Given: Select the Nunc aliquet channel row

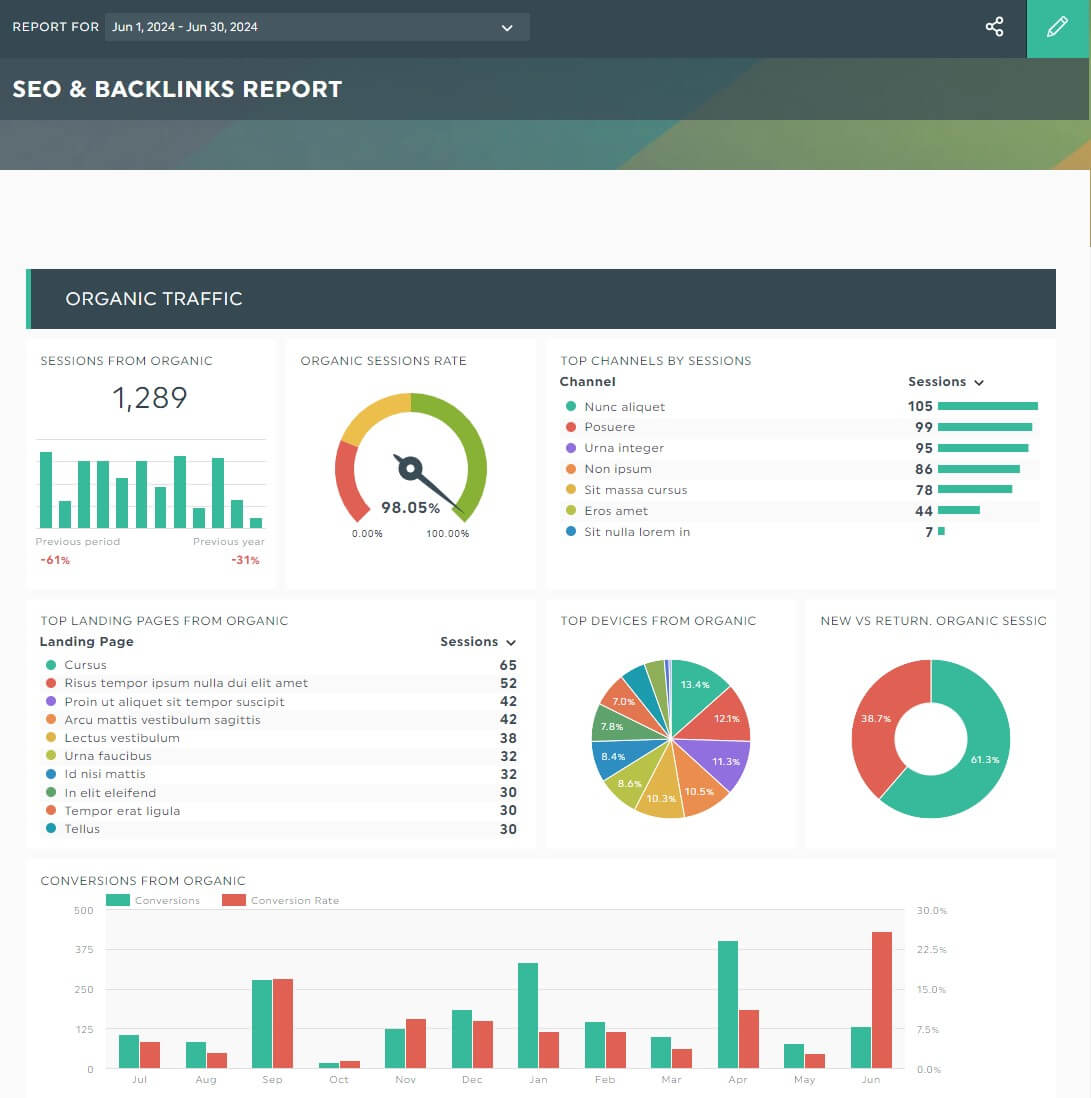Looking at the screenshot, I should (x=800, y=406).
